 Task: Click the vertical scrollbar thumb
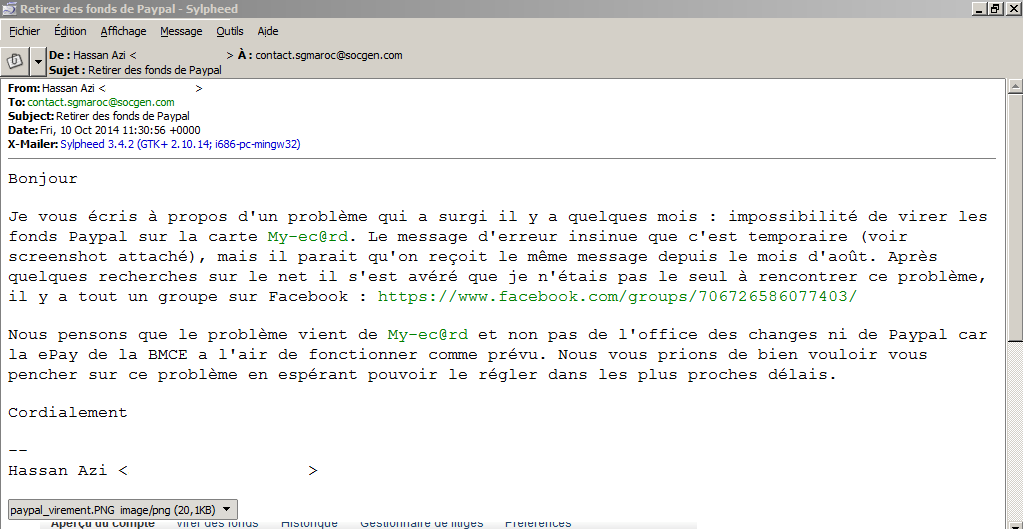1015,216
